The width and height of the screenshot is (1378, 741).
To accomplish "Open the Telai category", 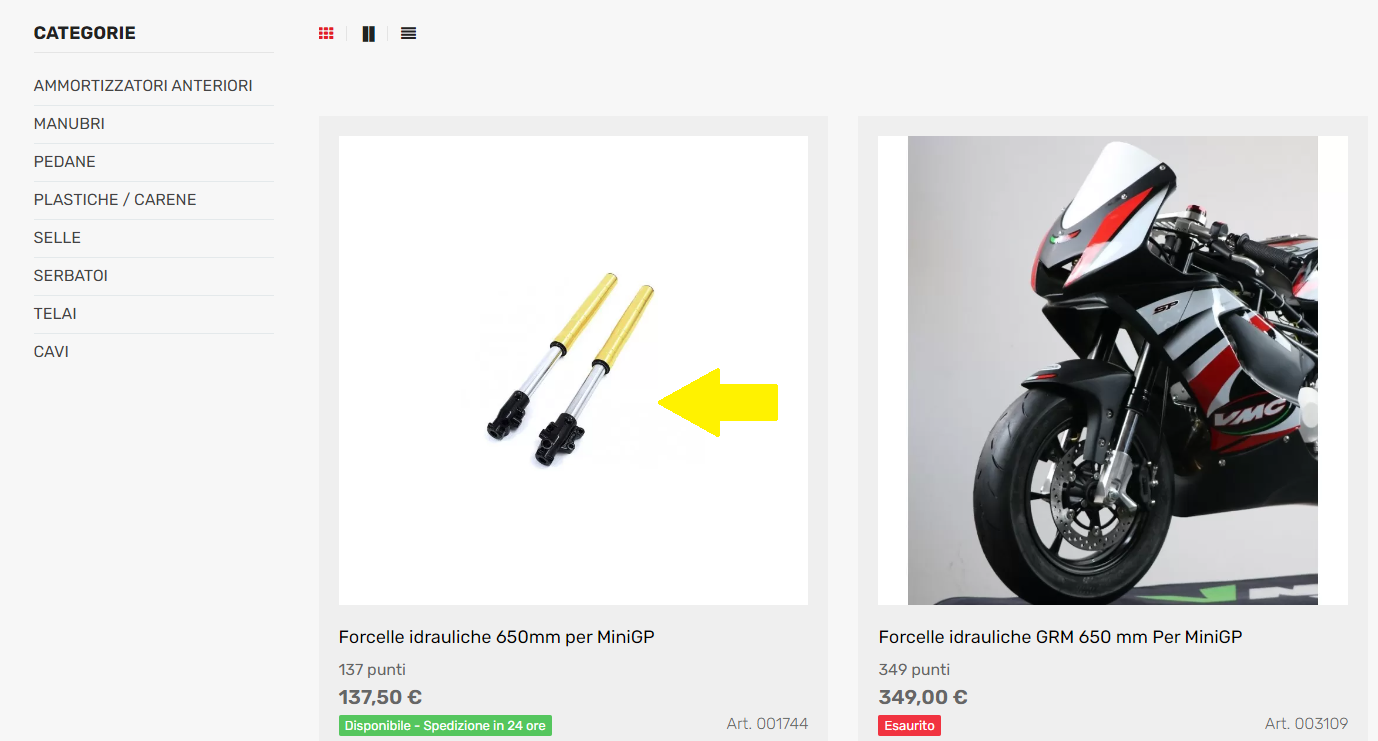I will tap(55, 314).
